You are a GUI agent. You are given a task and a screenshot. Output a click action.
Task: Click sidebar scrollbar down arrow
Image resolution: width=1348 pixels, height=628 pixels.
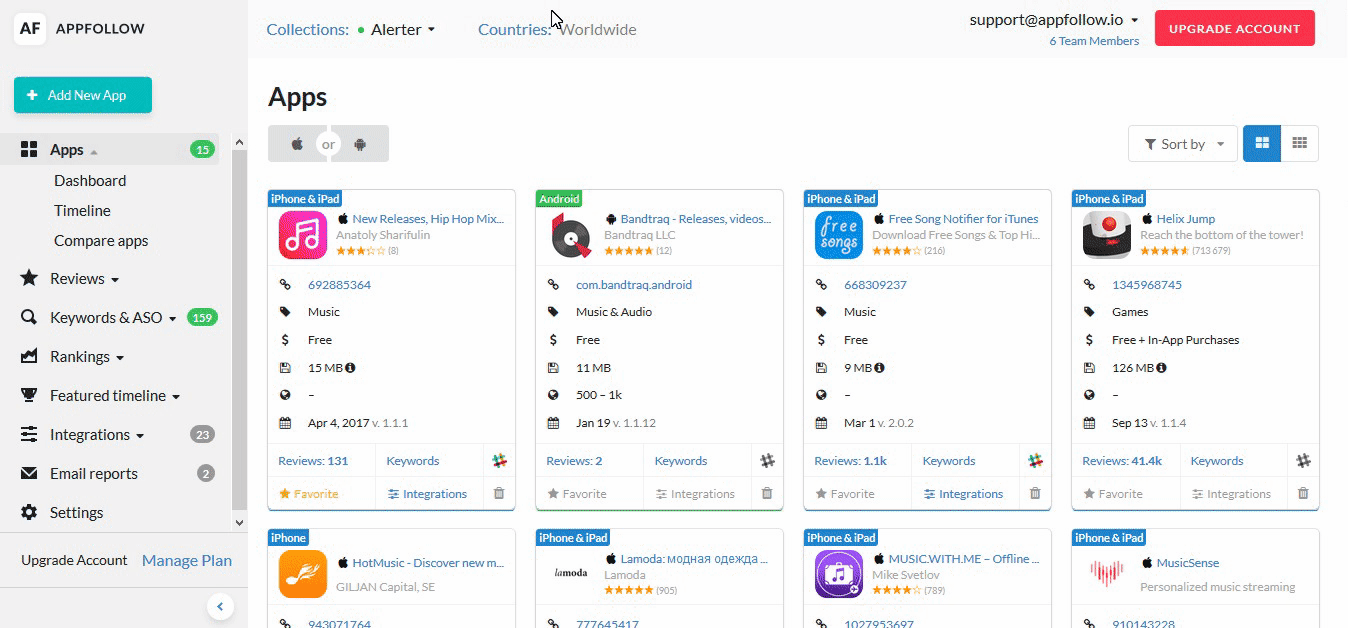[x=239, y=523]
